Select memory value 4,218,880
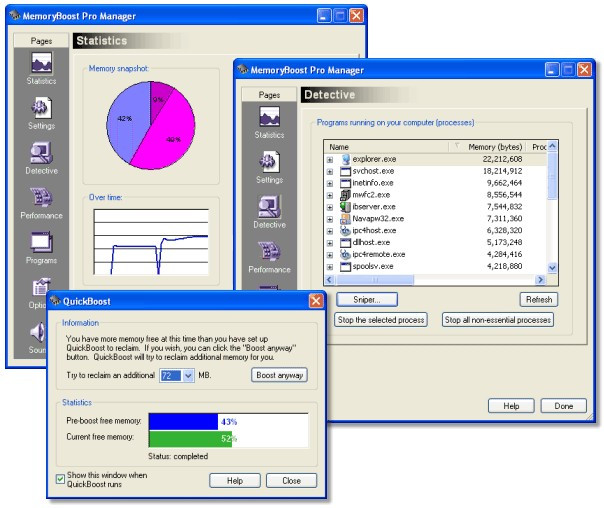Viewport: 604px width, 508px height. [x=504, y=267]
